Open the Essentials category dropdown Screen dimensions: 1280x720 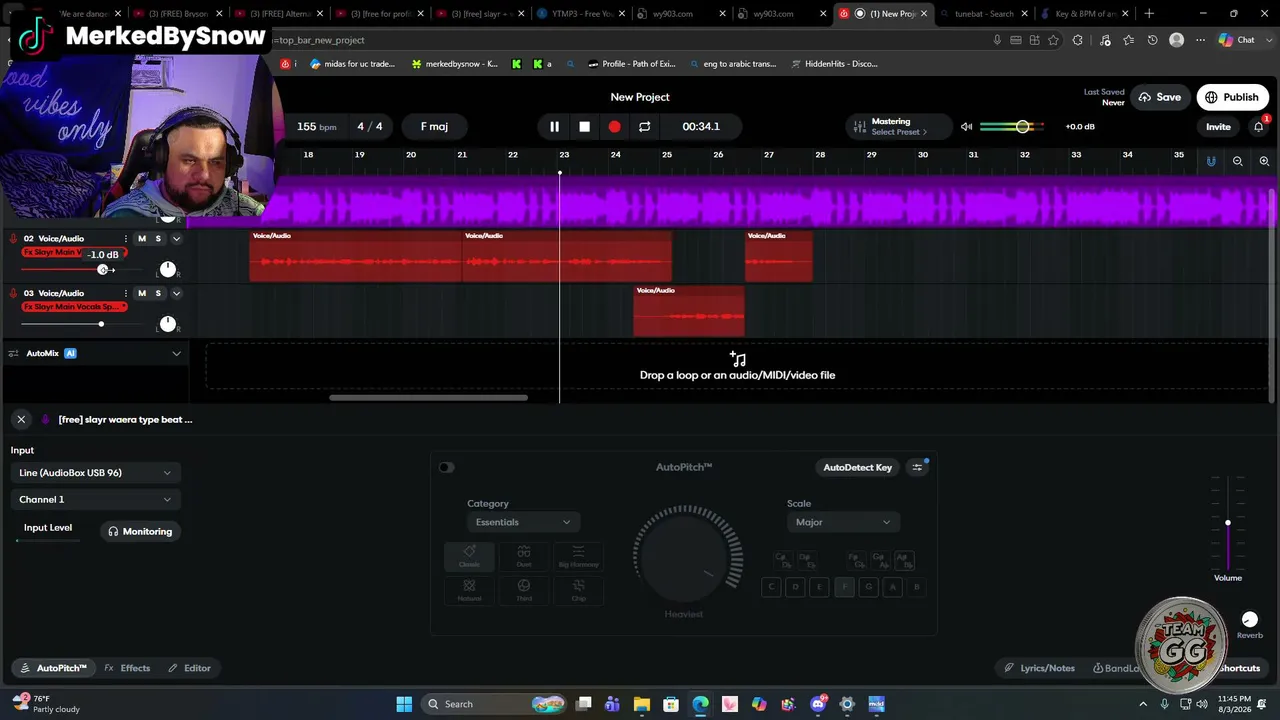pyautogui.click(x=522, y=522)
